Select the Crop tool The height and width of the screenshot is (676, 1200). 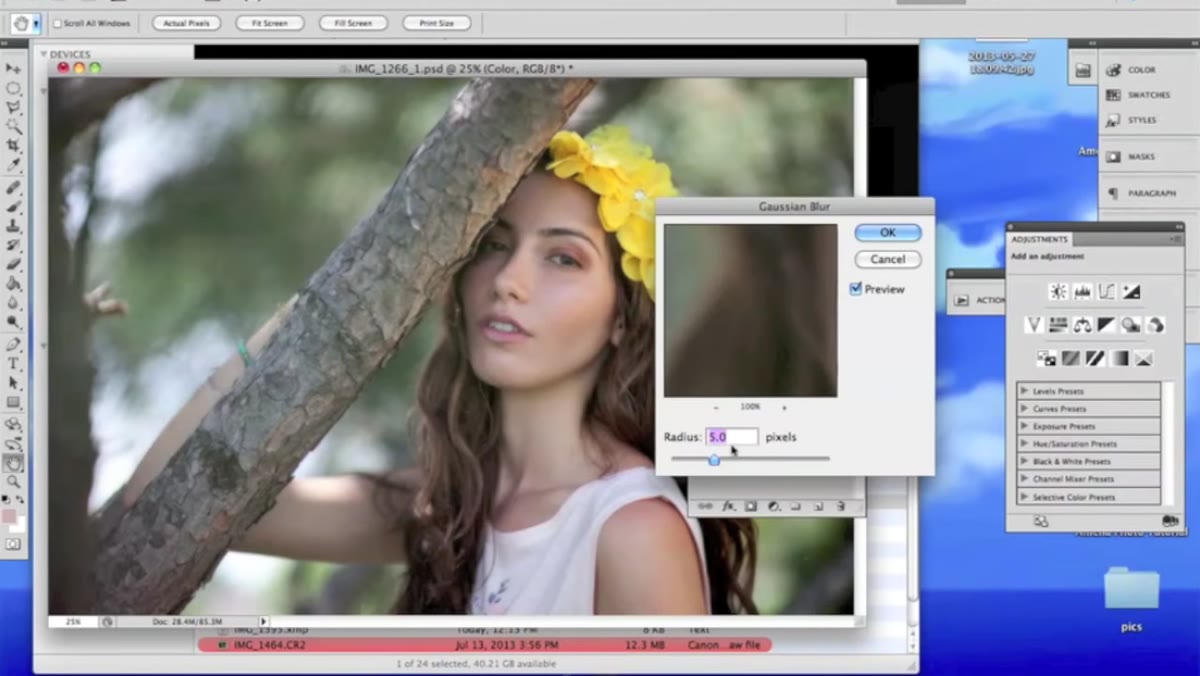tap(13, 146)
